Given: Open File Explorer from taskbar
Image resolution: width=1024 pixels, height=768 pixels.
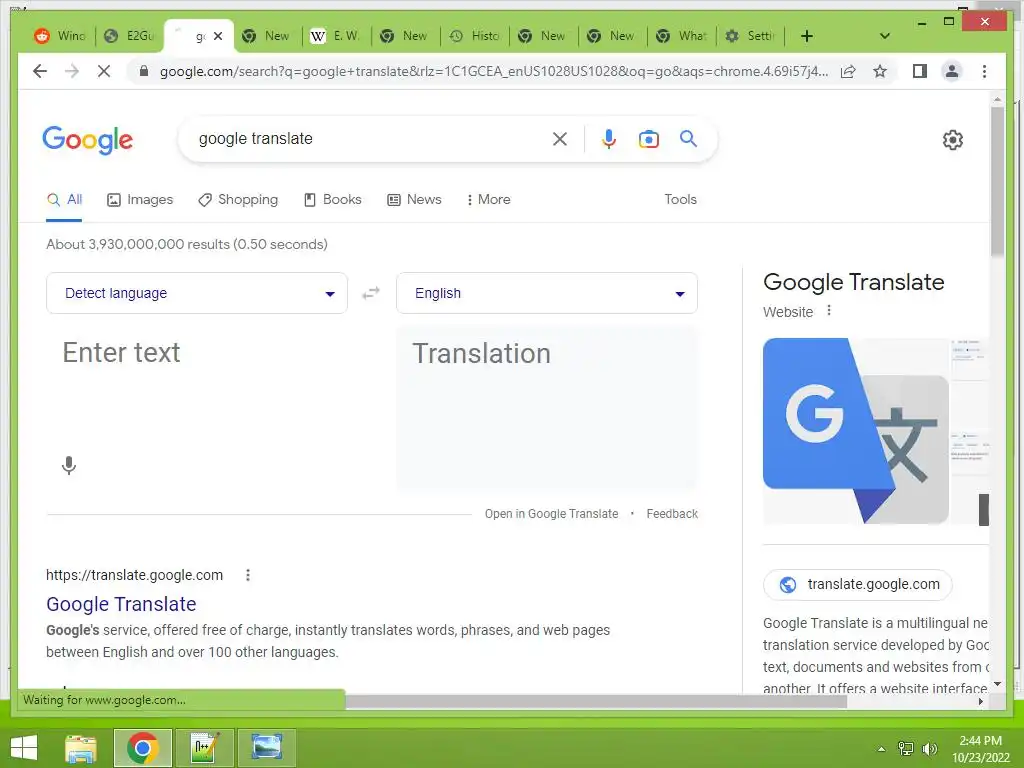Looking at the screenshot, I should 81,748.
